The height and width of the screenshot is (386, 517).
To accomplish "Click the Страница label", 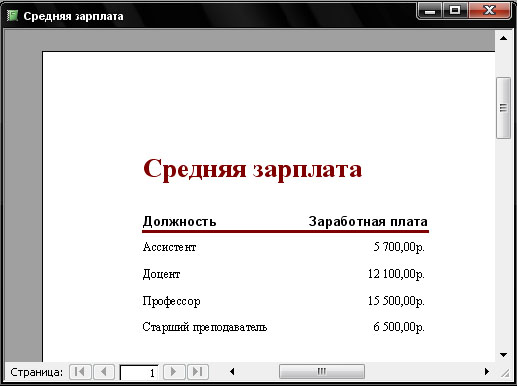I will [x=37, y=372].
